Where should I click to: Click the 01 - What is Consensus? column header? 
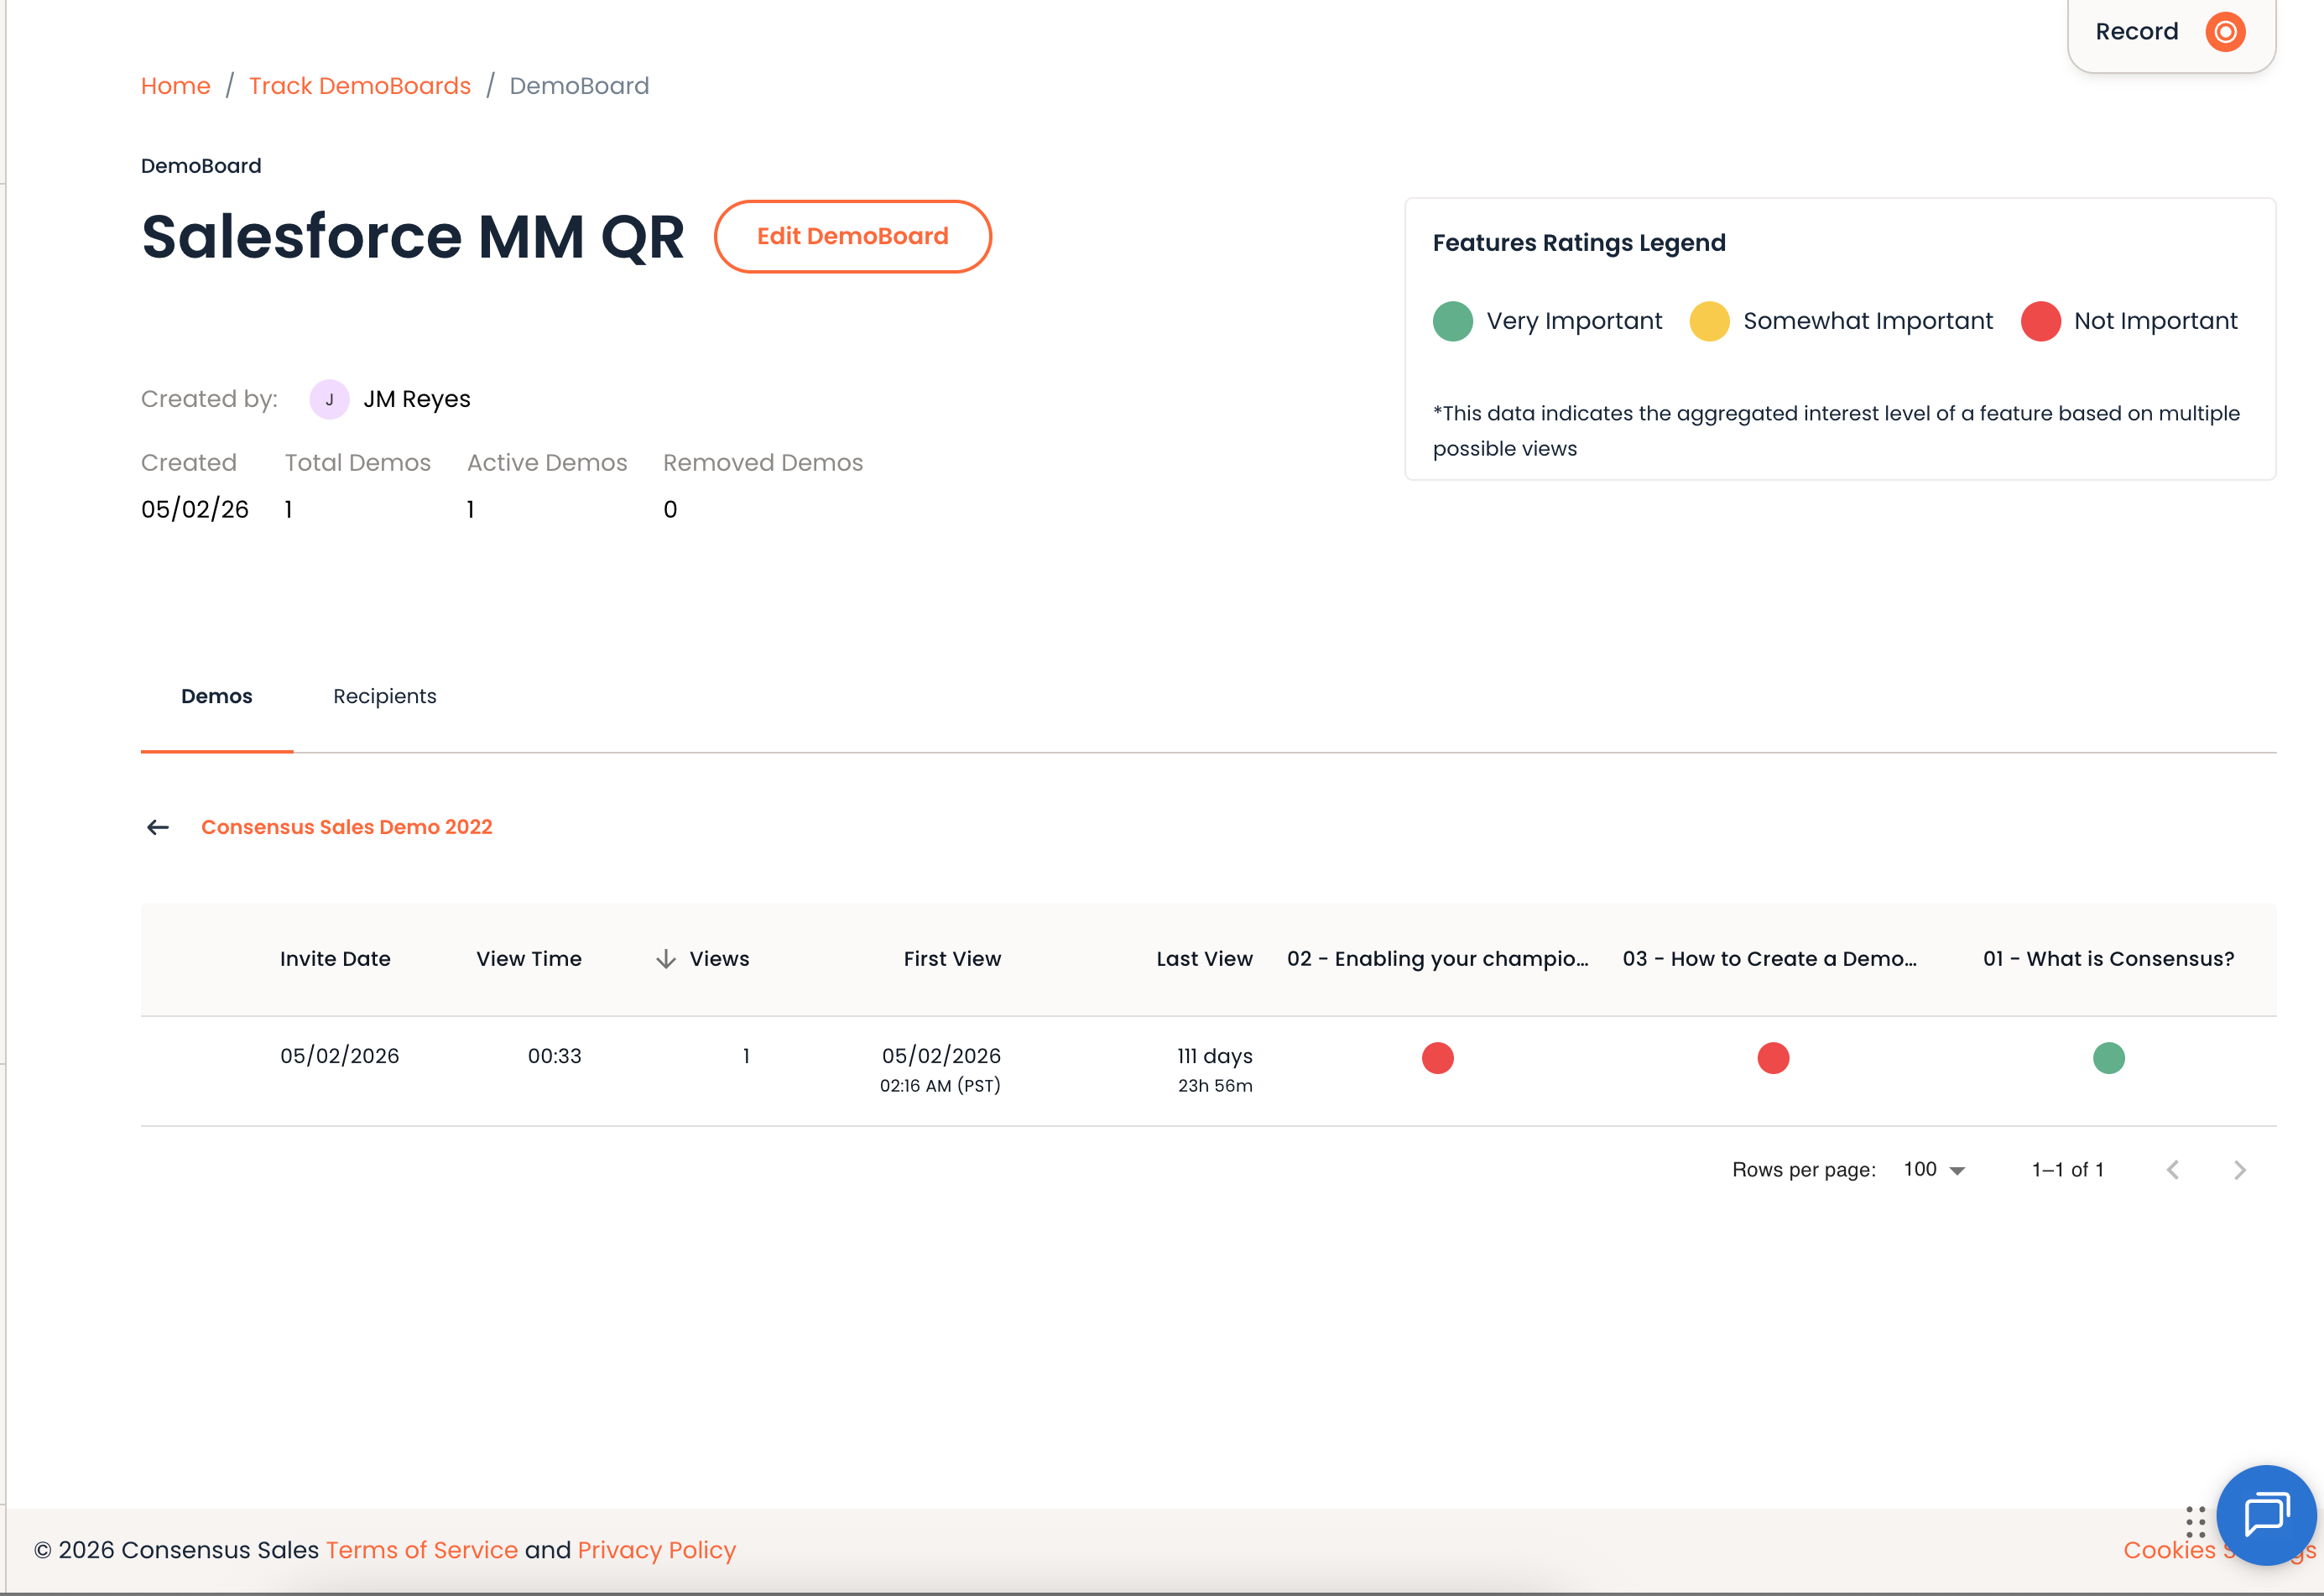click(x=2109, y=959)
